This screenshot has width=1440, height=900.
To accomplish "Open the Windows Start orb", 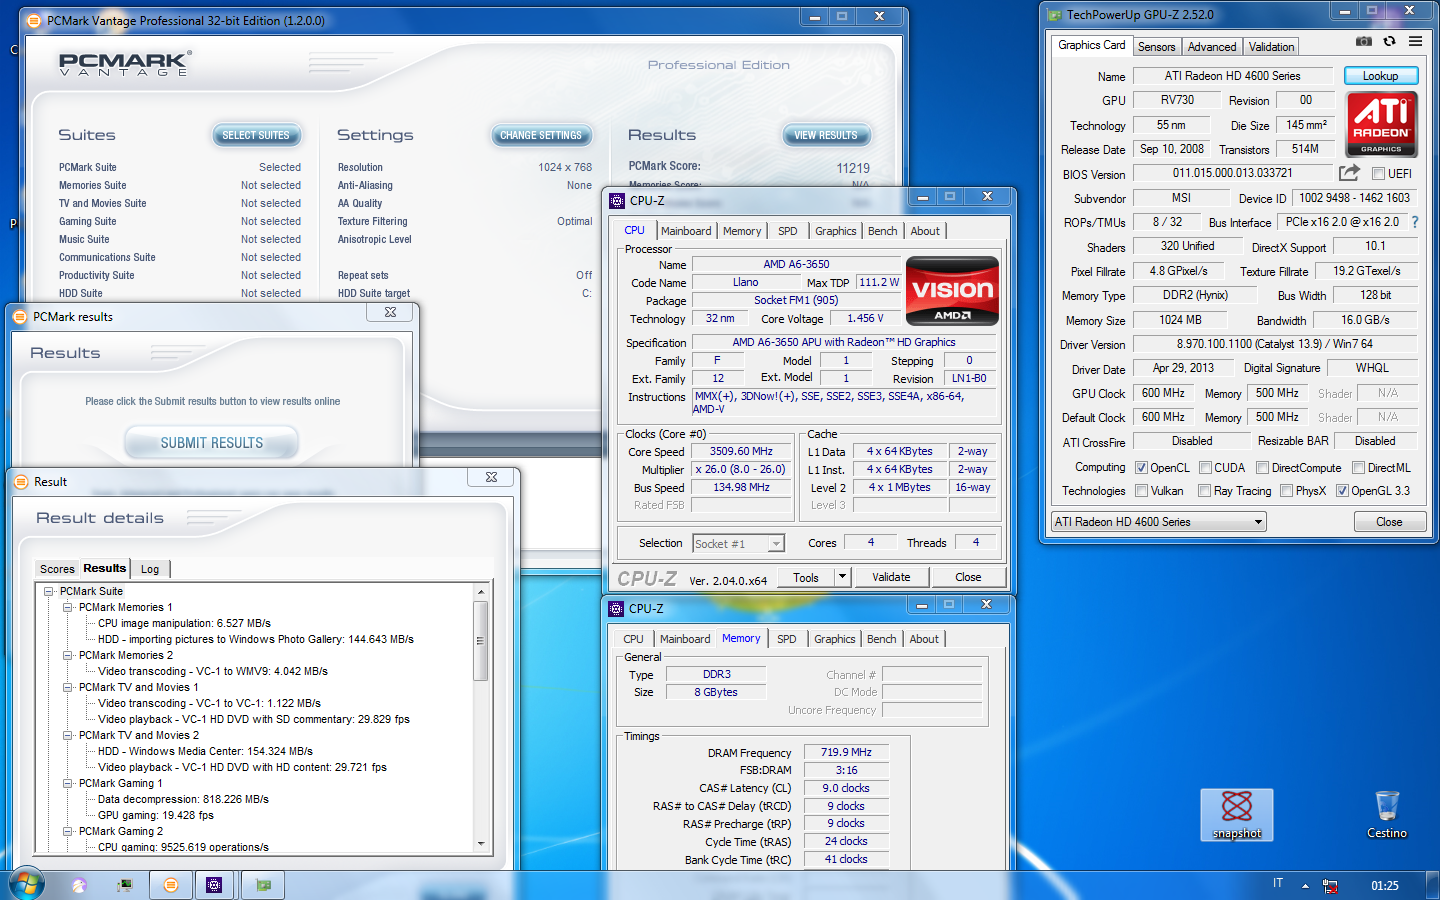I will coord(26,885).
